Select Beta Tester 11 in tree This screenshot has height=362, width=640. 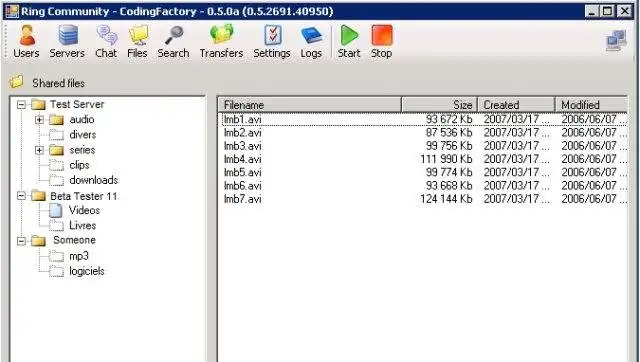click(x=83, y=196)
